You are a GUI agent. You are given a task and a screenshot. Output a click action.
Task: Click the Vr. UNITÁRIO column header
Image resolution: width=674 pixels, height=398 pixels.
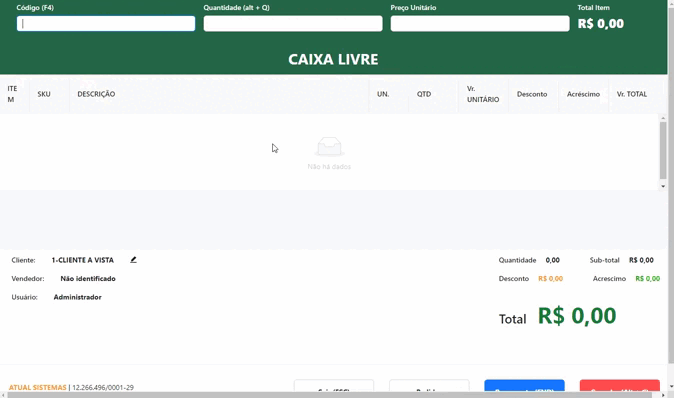click(x=483, y=94)
